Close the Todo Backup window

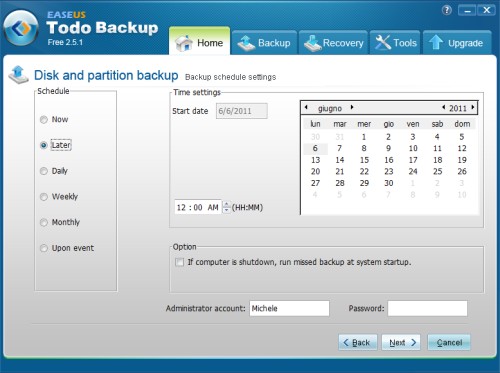click(486, 11)
